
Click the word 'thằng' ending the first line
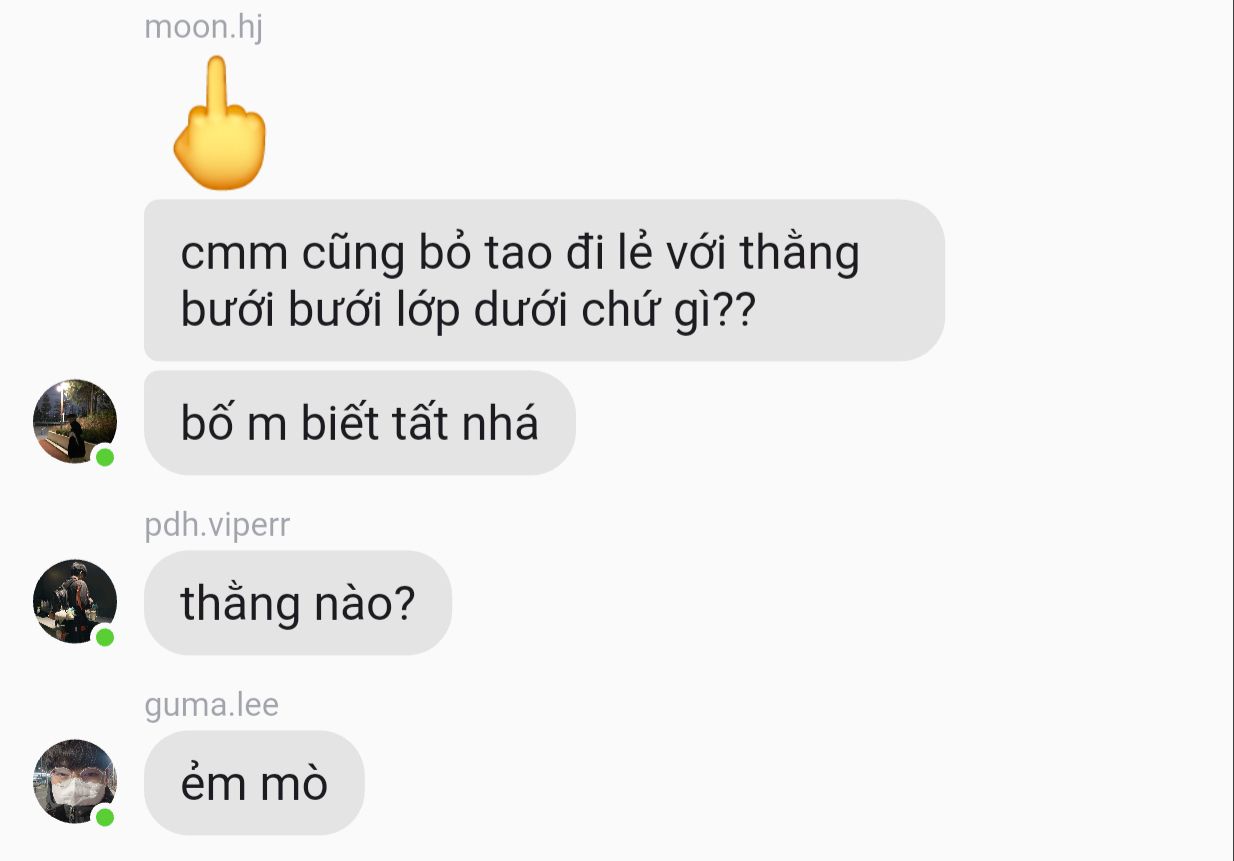pyautogui.click(x=800, y=254)
